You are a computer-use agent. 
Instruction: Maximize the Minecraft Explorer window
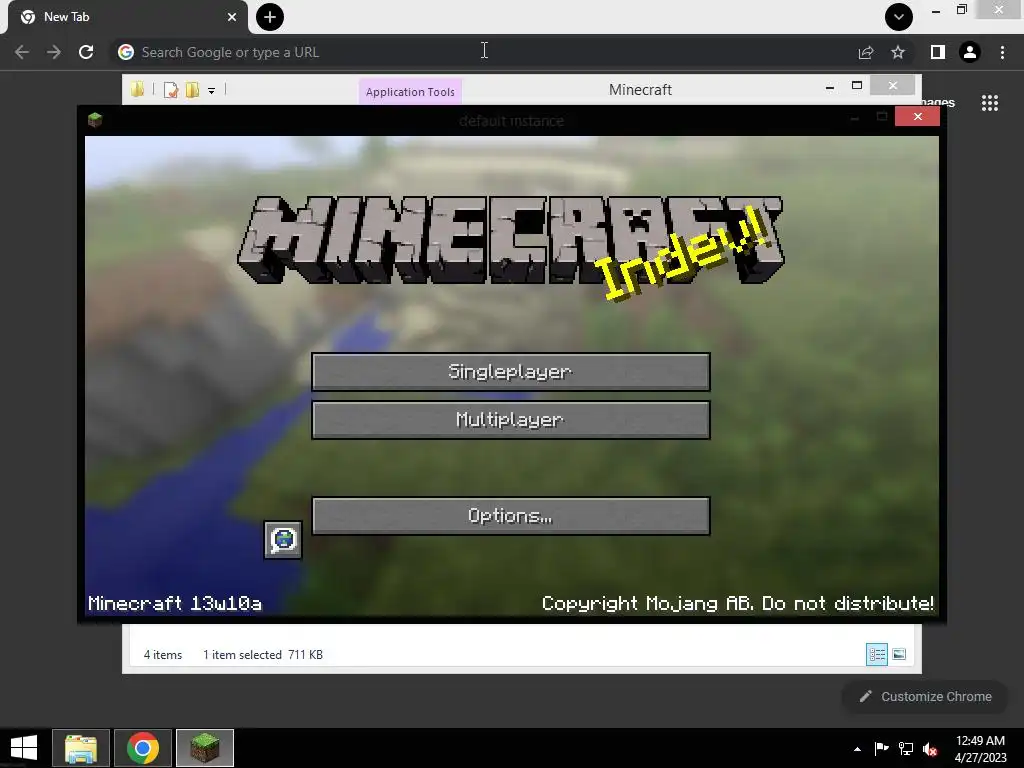857,86
